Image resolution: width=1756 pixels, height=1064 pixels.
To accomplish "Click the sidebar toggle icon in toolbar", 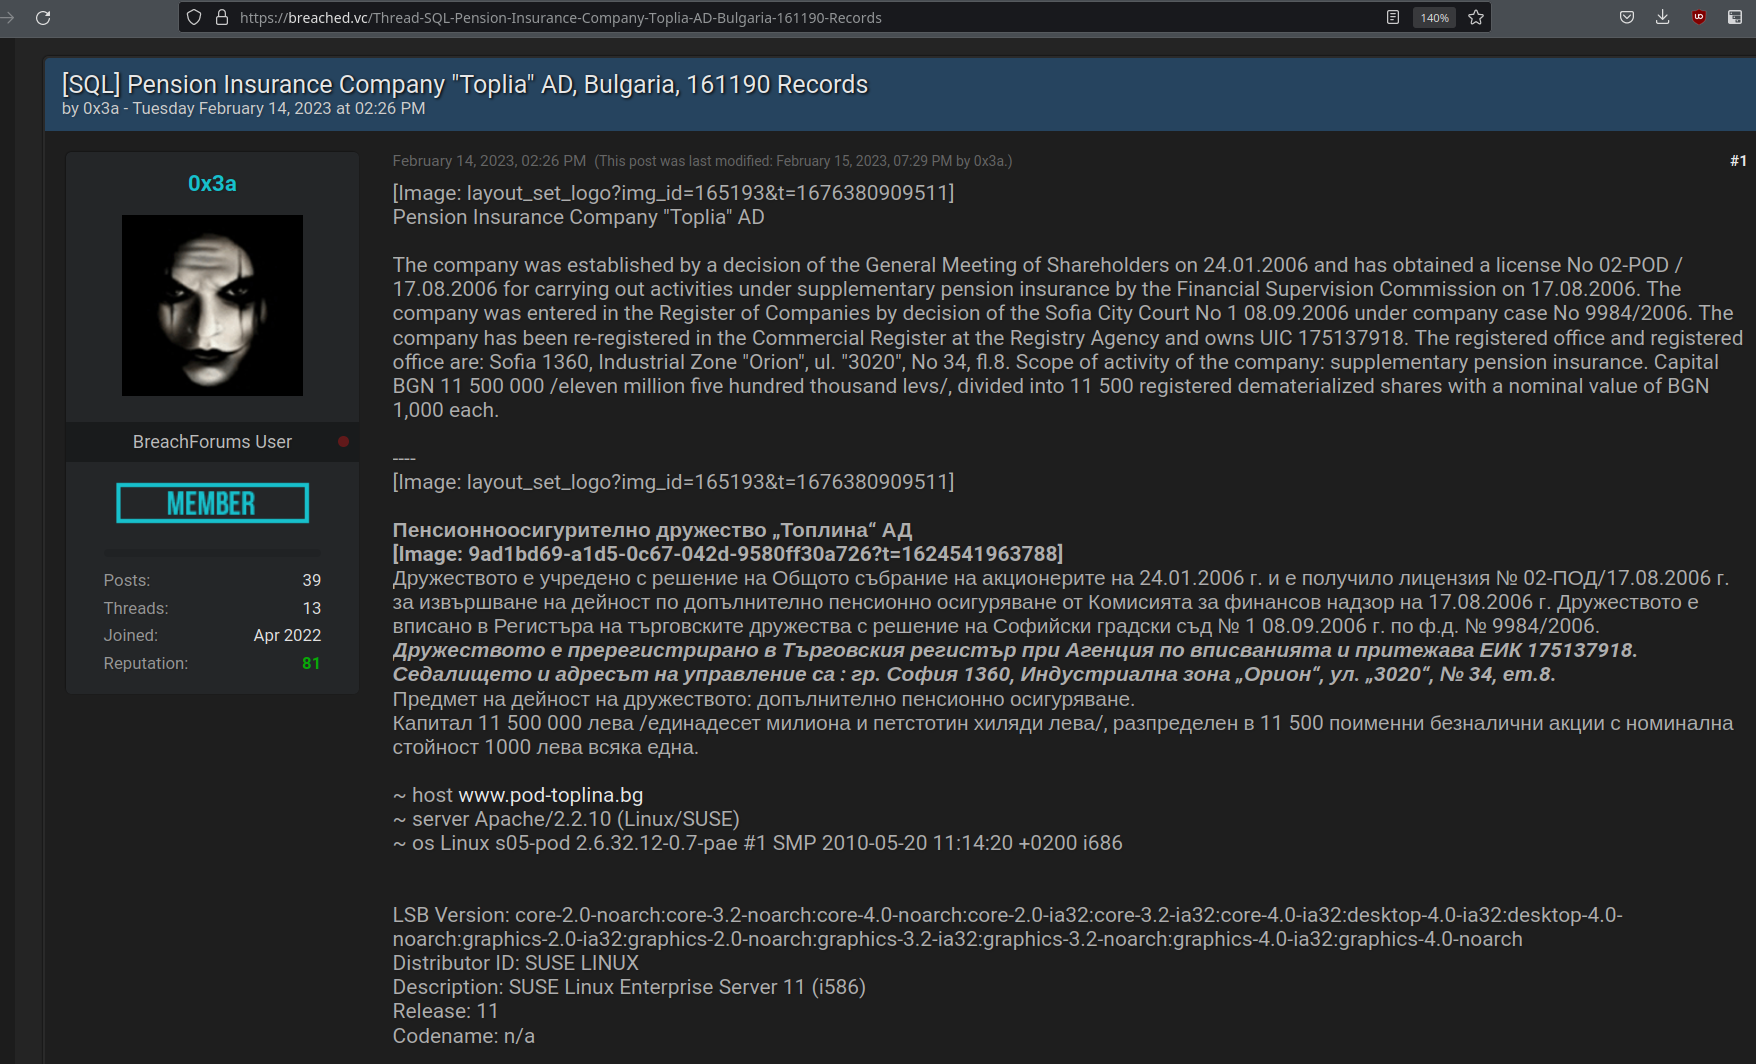I will click(1735, 18).
